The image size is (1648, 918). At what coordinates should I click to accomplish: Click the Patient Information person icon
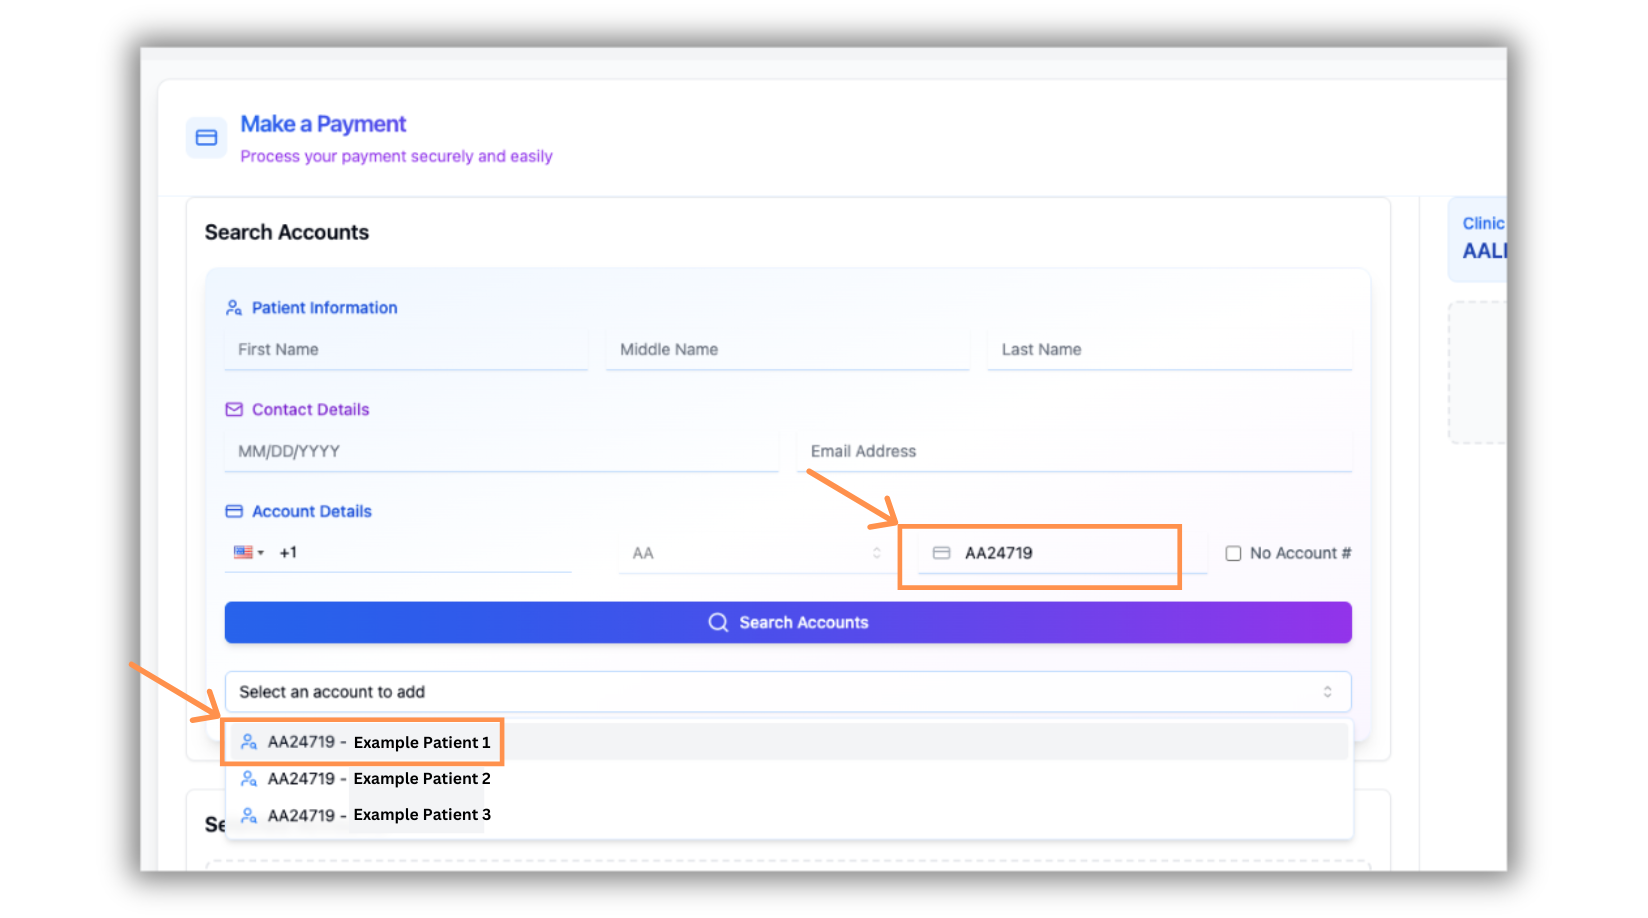pyautogui.click(x=234, y=308)
